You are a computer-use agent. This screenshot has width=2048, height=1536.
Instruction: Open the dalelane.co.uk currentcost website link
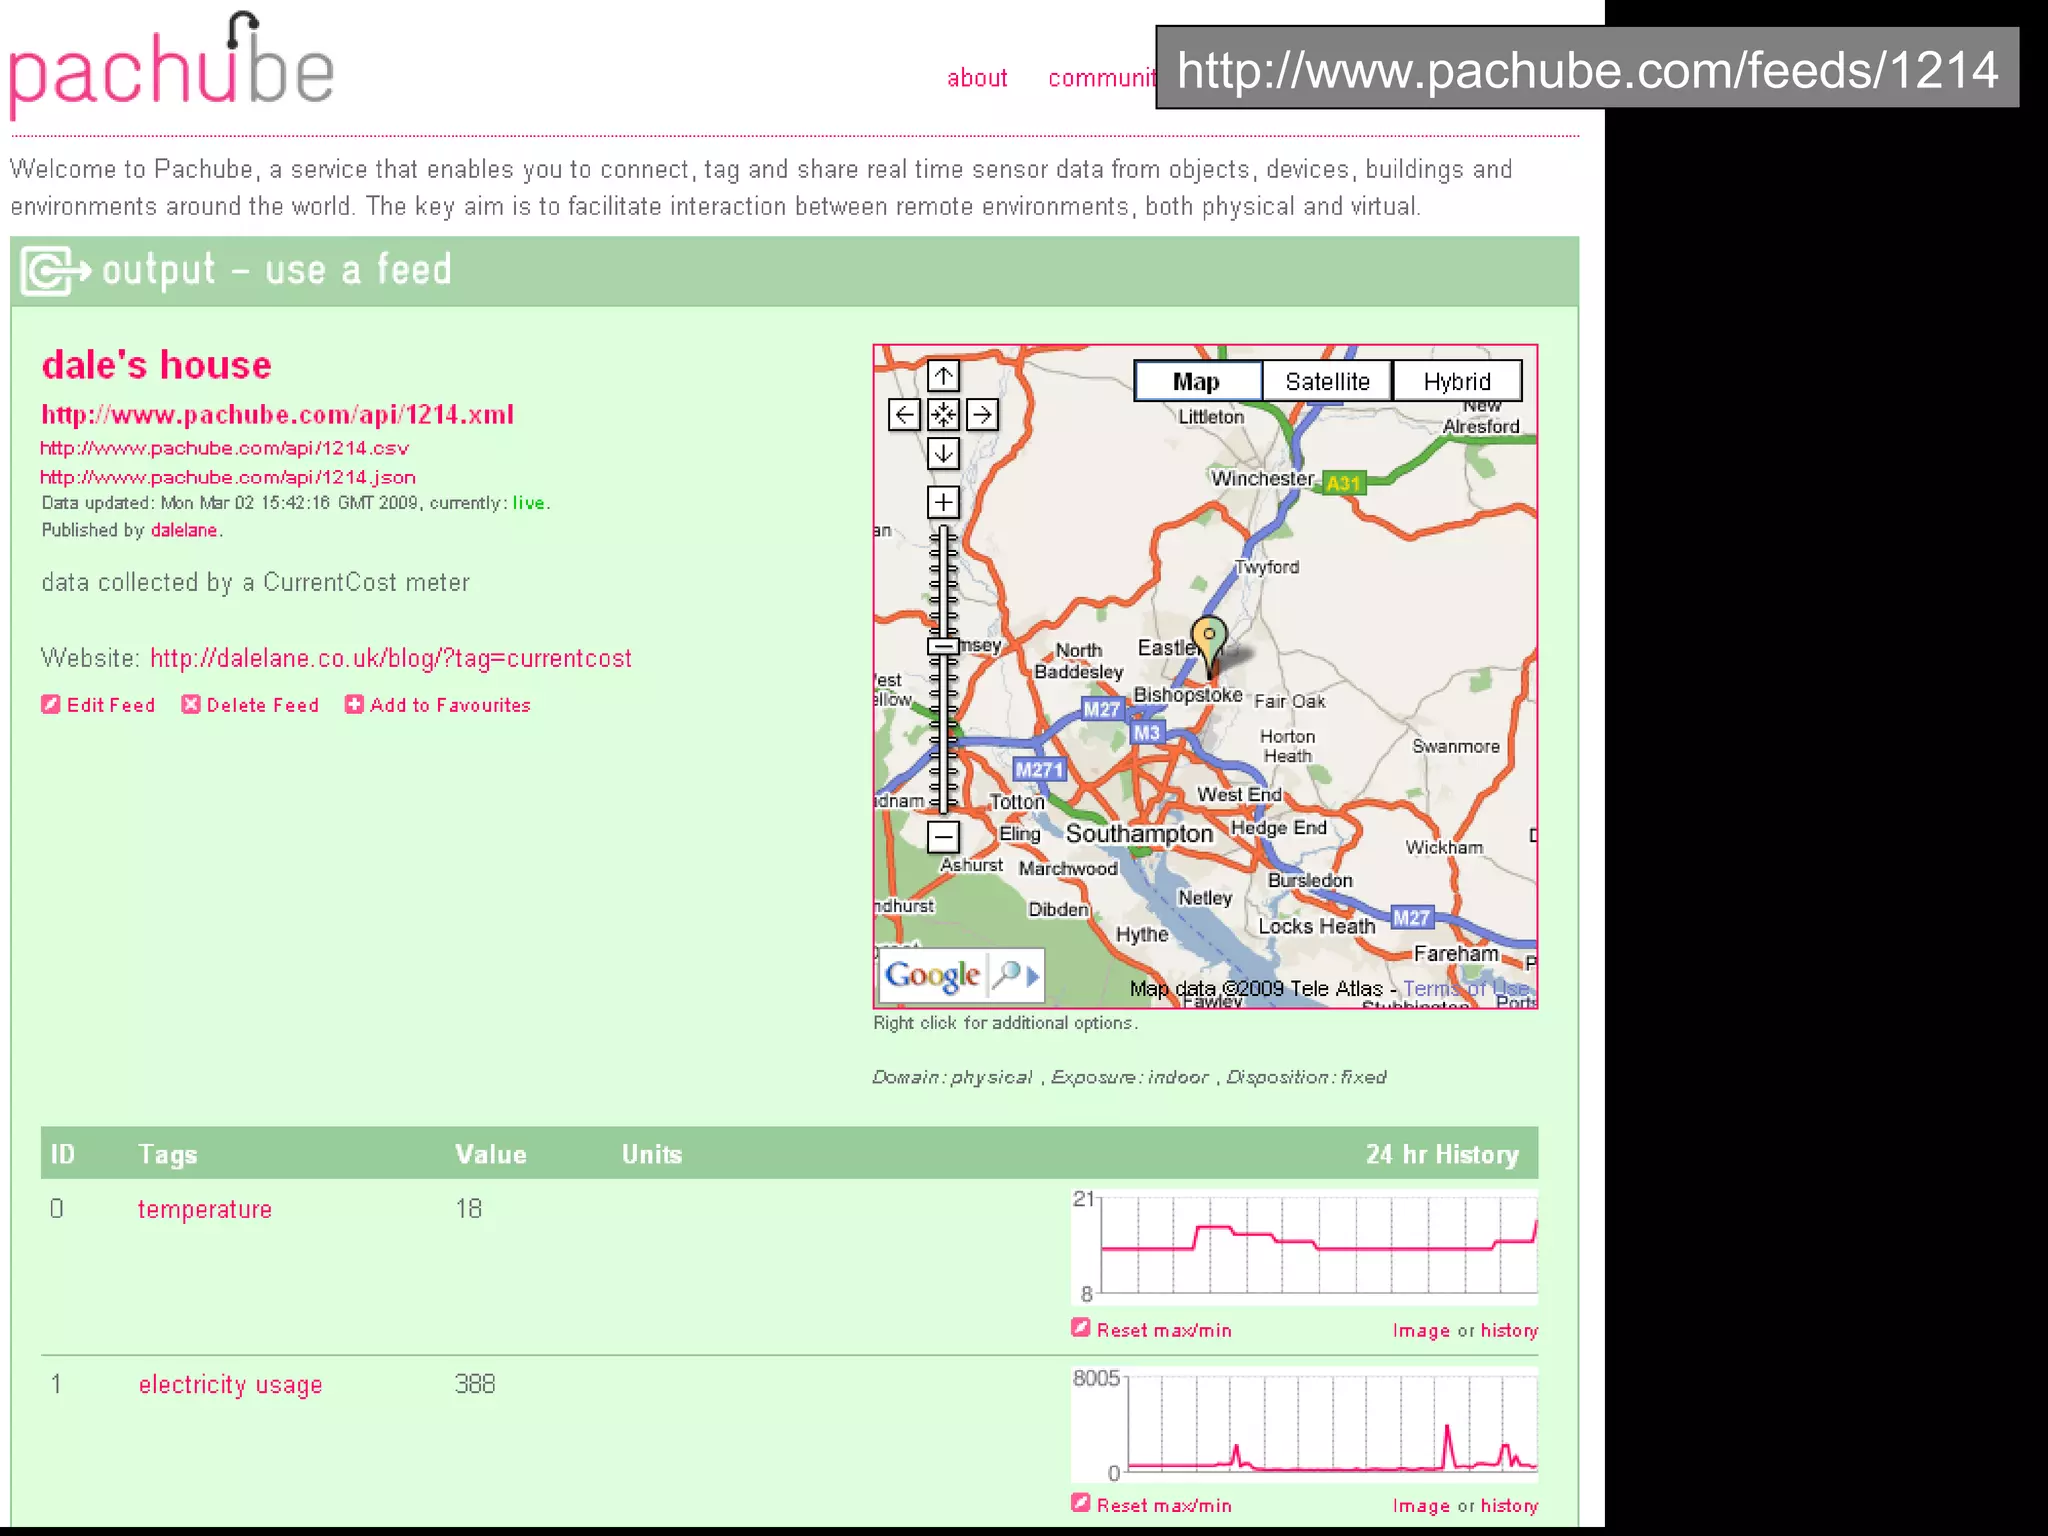coord(391,658)
